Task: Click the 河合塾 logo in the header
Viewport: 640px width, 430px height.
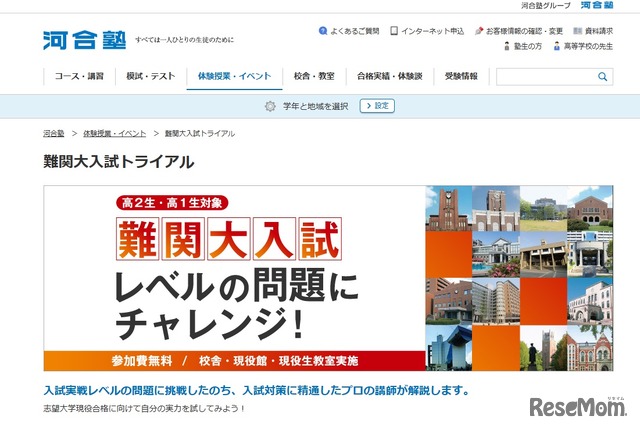Action: (84, 40)
